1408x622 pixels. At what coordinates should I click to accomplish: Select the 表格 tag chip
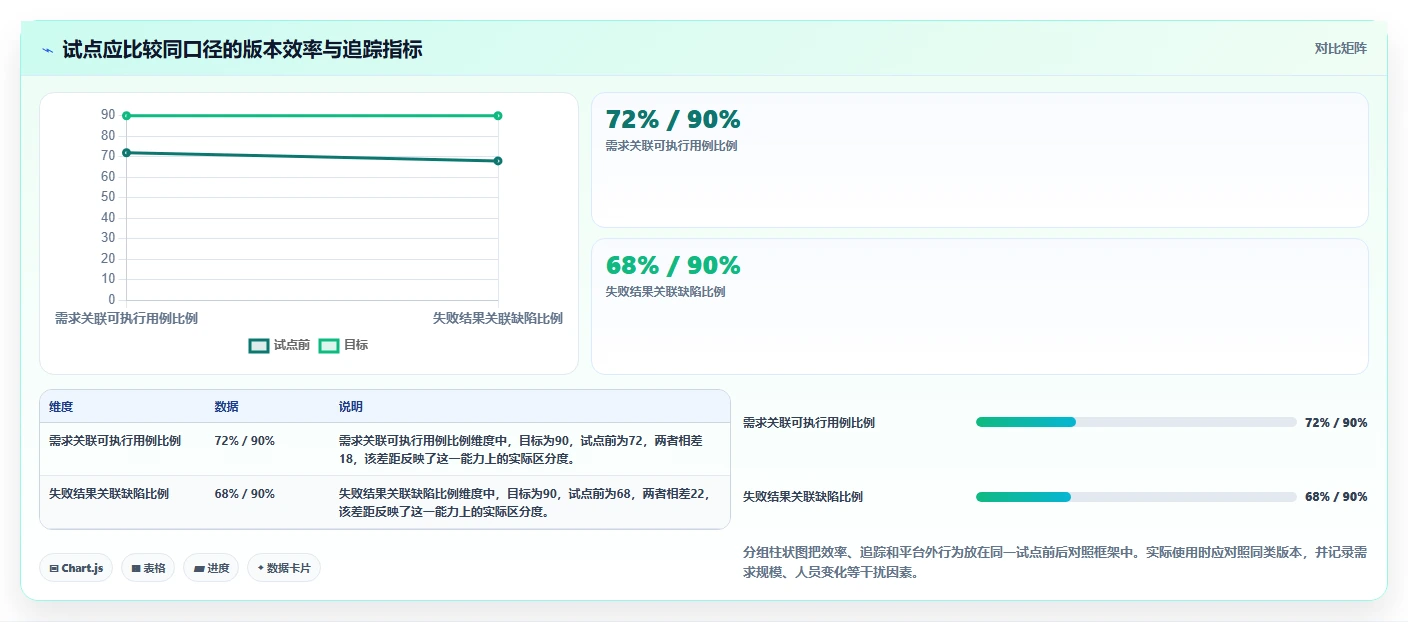pos(148,568)
